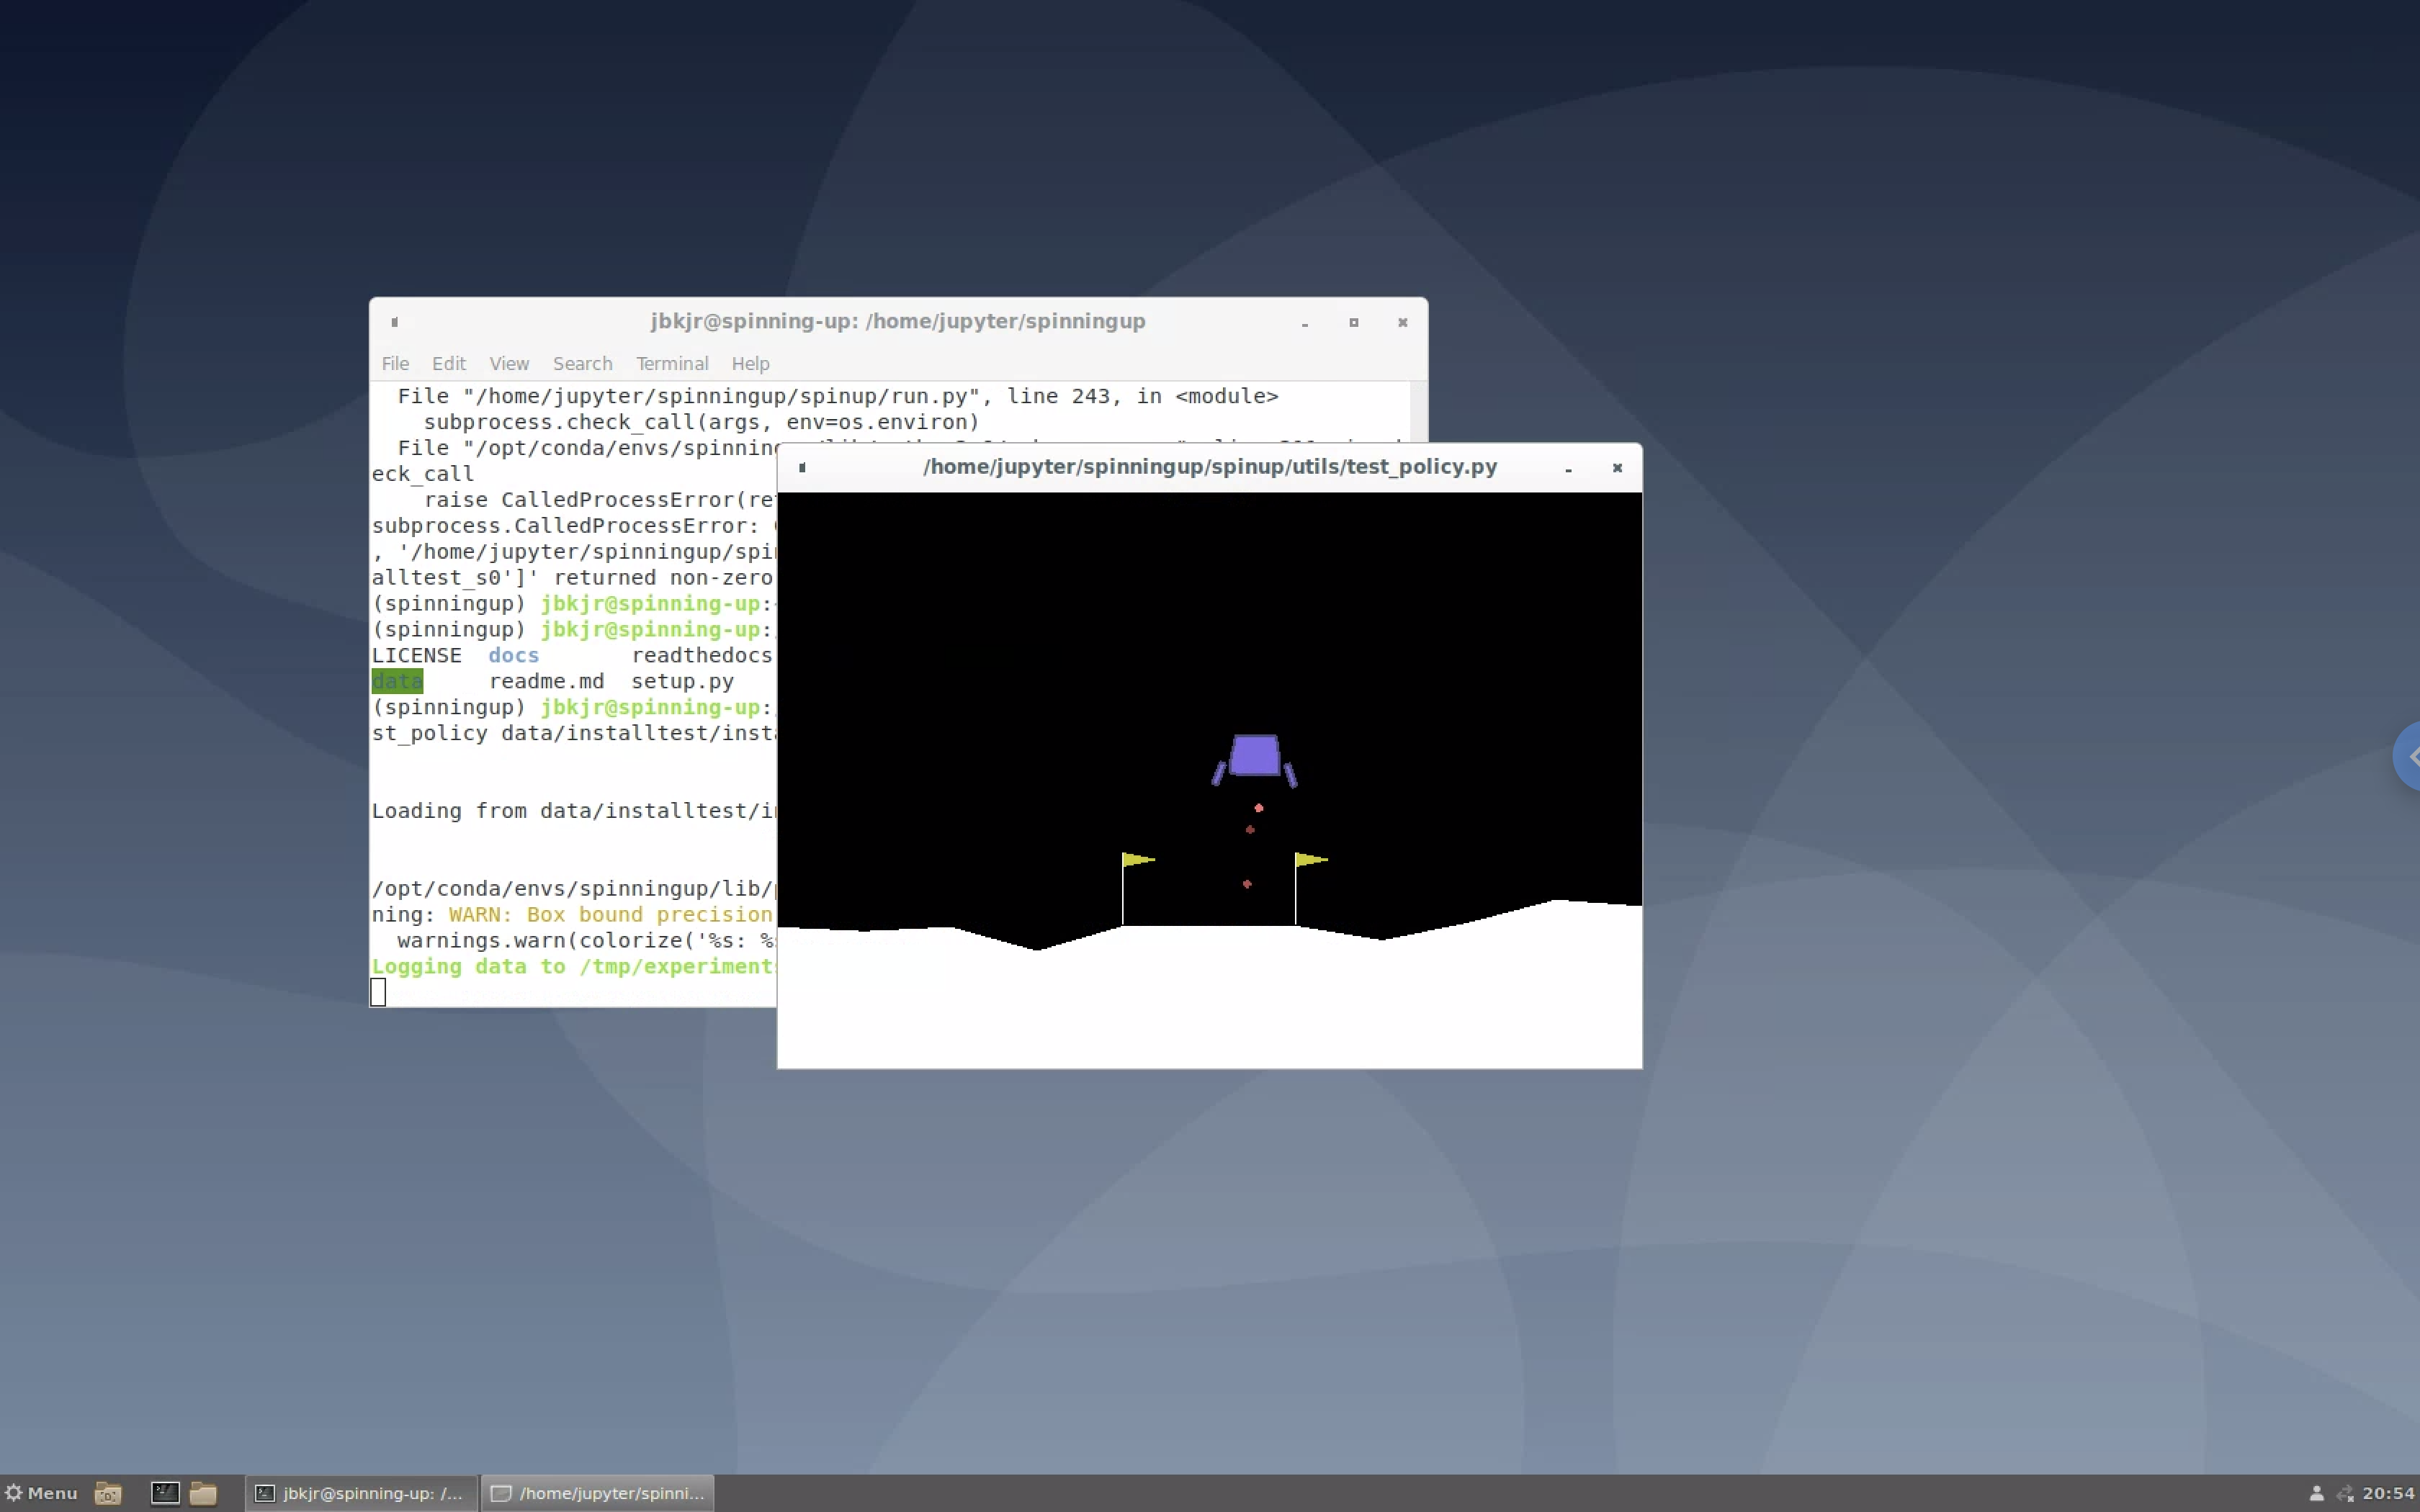Viewport: 2420px width, 1512px height.
Task: Click 'raise CalledProcessError' line
Action: (x=600, y=500)
